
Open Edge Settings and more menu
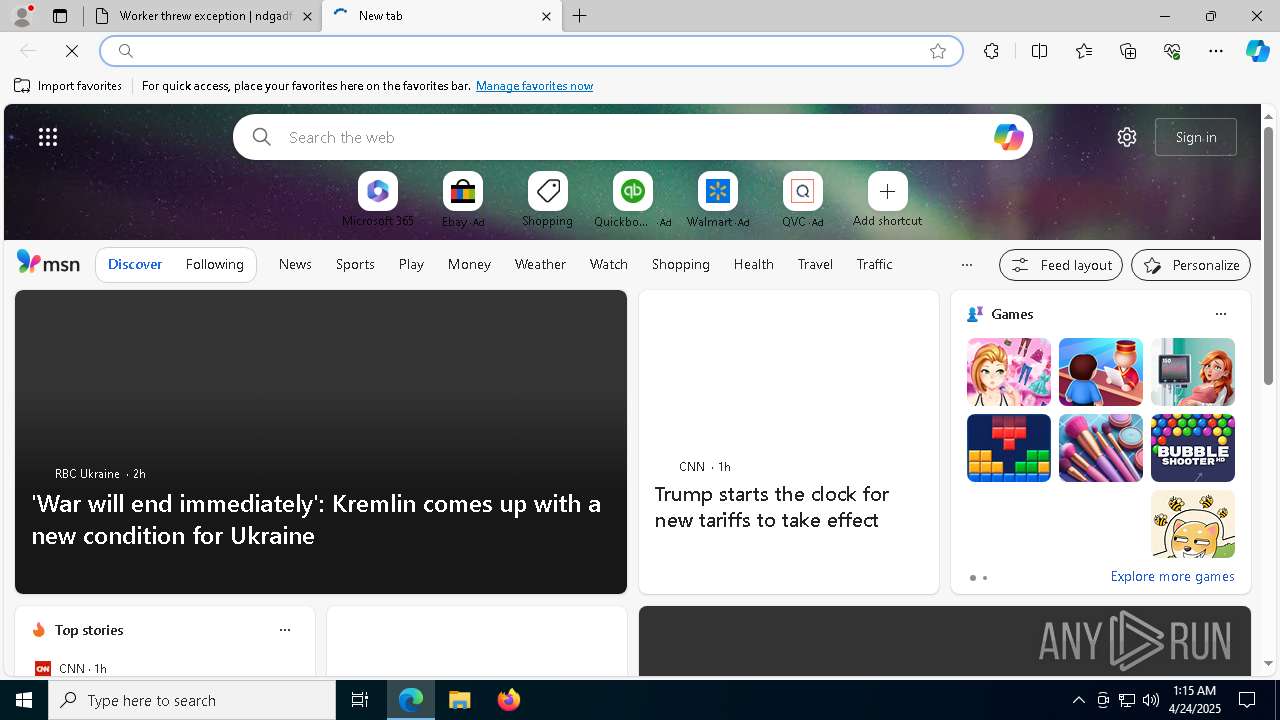coord(1216,51)
